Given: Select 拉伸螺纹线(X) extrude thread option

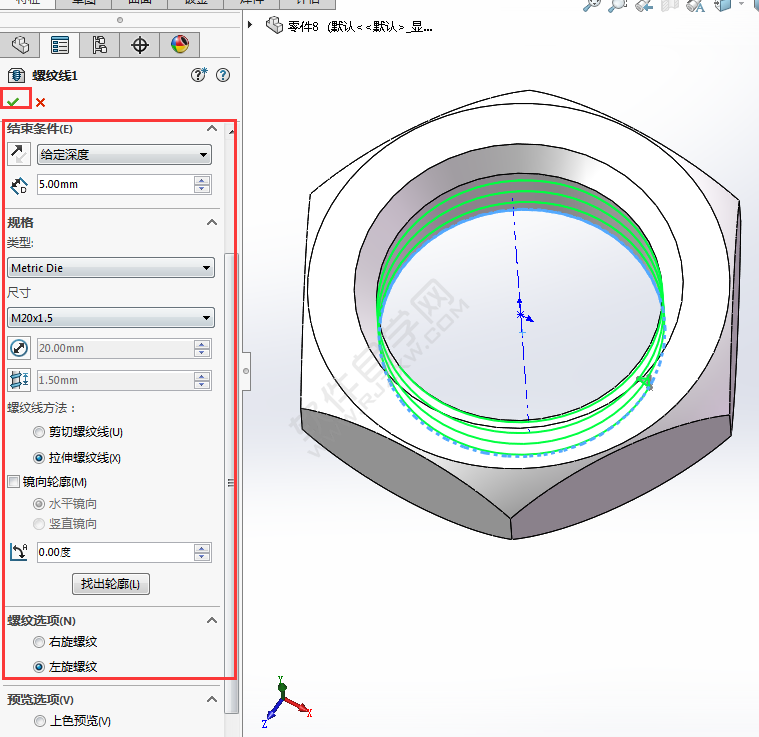Looking at the screenshot, I should tap(39, 458).
